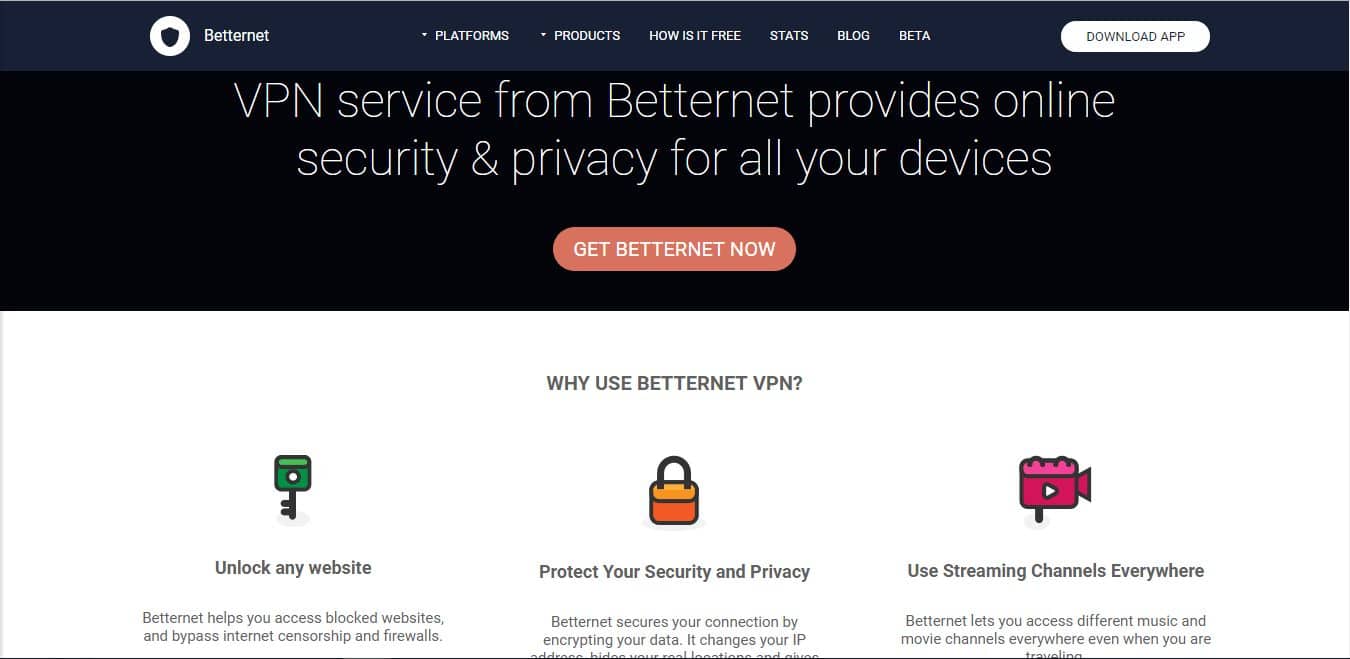Navigate to the STATS section
The height and width of the screenshot is (659, 1350).
pos(789,35)
